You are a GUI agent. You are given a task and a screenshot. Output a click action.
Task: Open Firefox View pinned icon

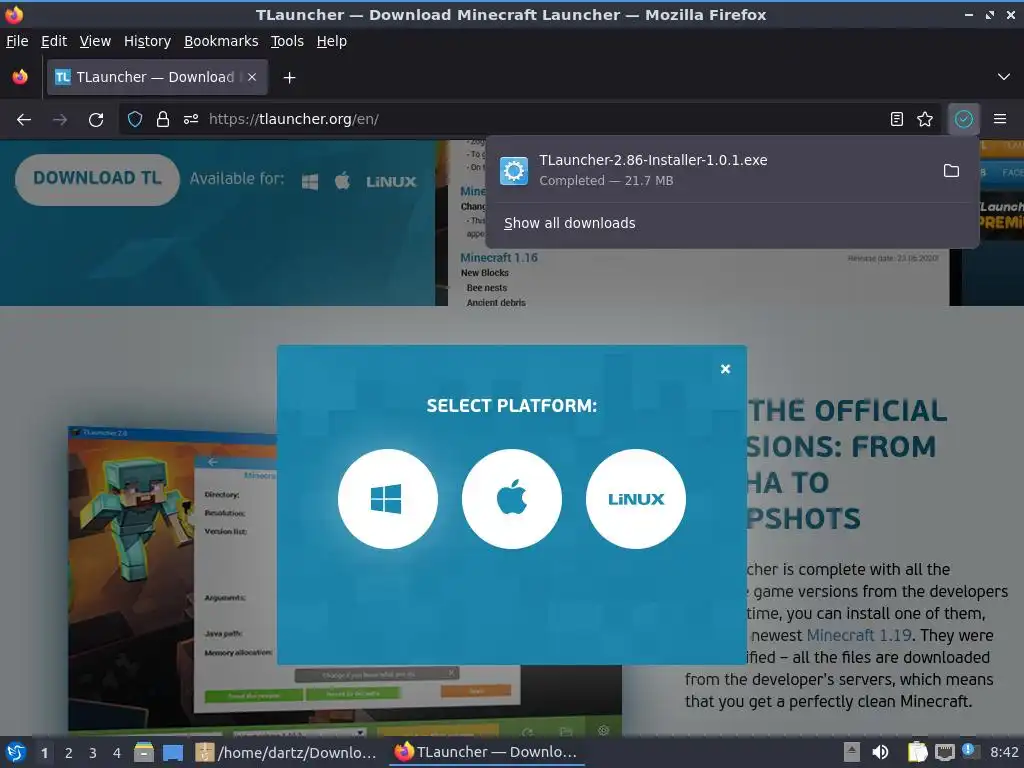point(20,77)
